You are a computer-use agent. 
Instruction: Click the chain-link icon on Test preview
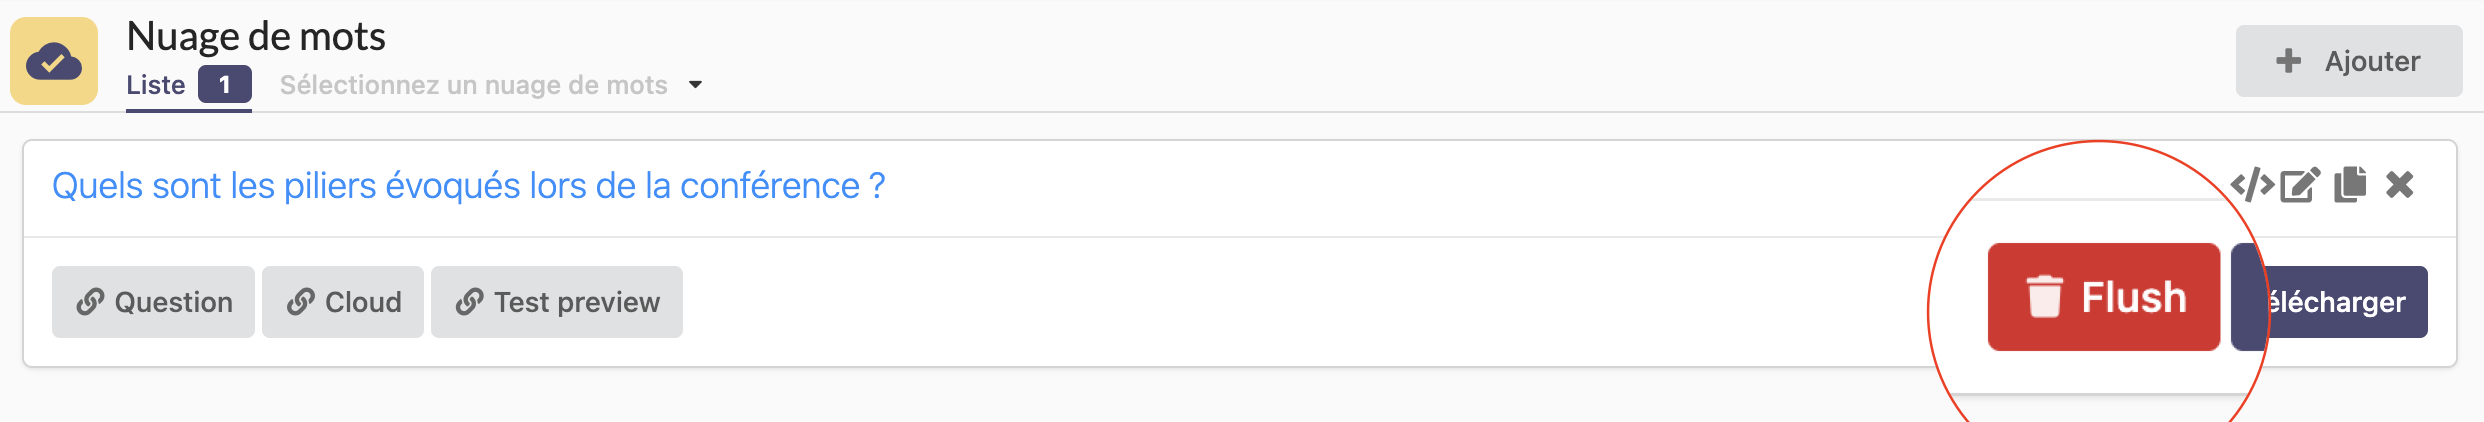point(469,302)
